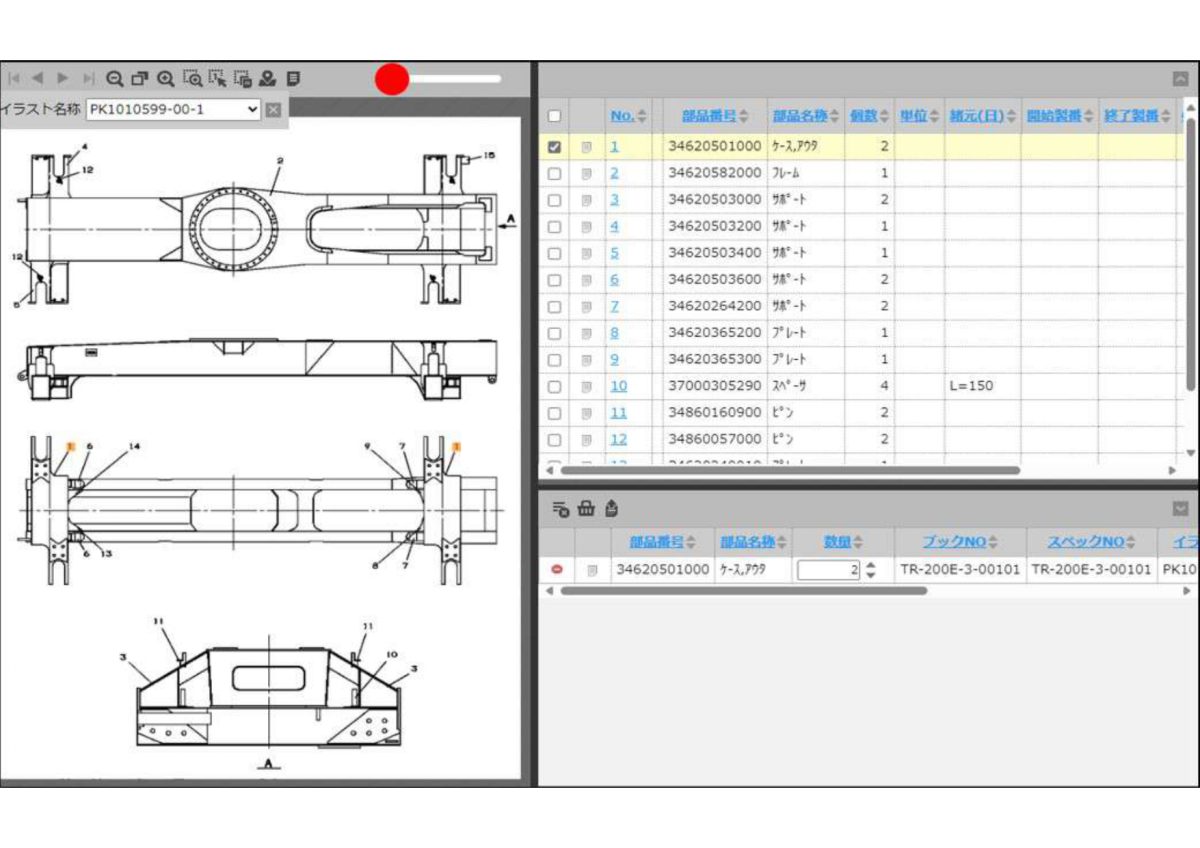Check the checkbox for part 34620503000
The height and width of the screenshot is (848, 1200).
click(x=555, y=200)
